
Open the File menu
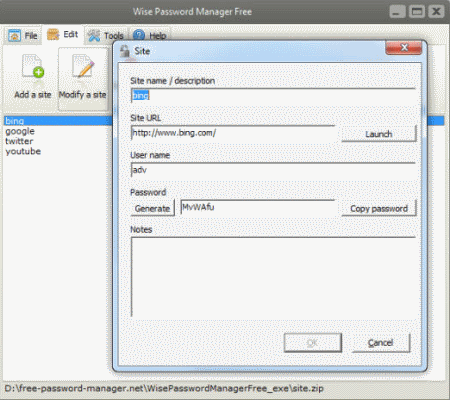coord(23,35)
